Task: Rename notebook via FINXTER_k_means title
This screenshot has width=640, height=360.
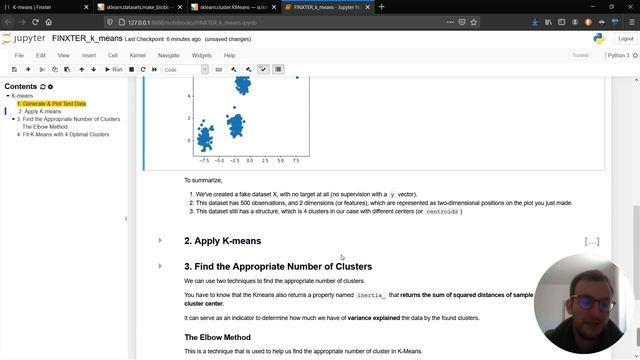Action: click(87, 38)
